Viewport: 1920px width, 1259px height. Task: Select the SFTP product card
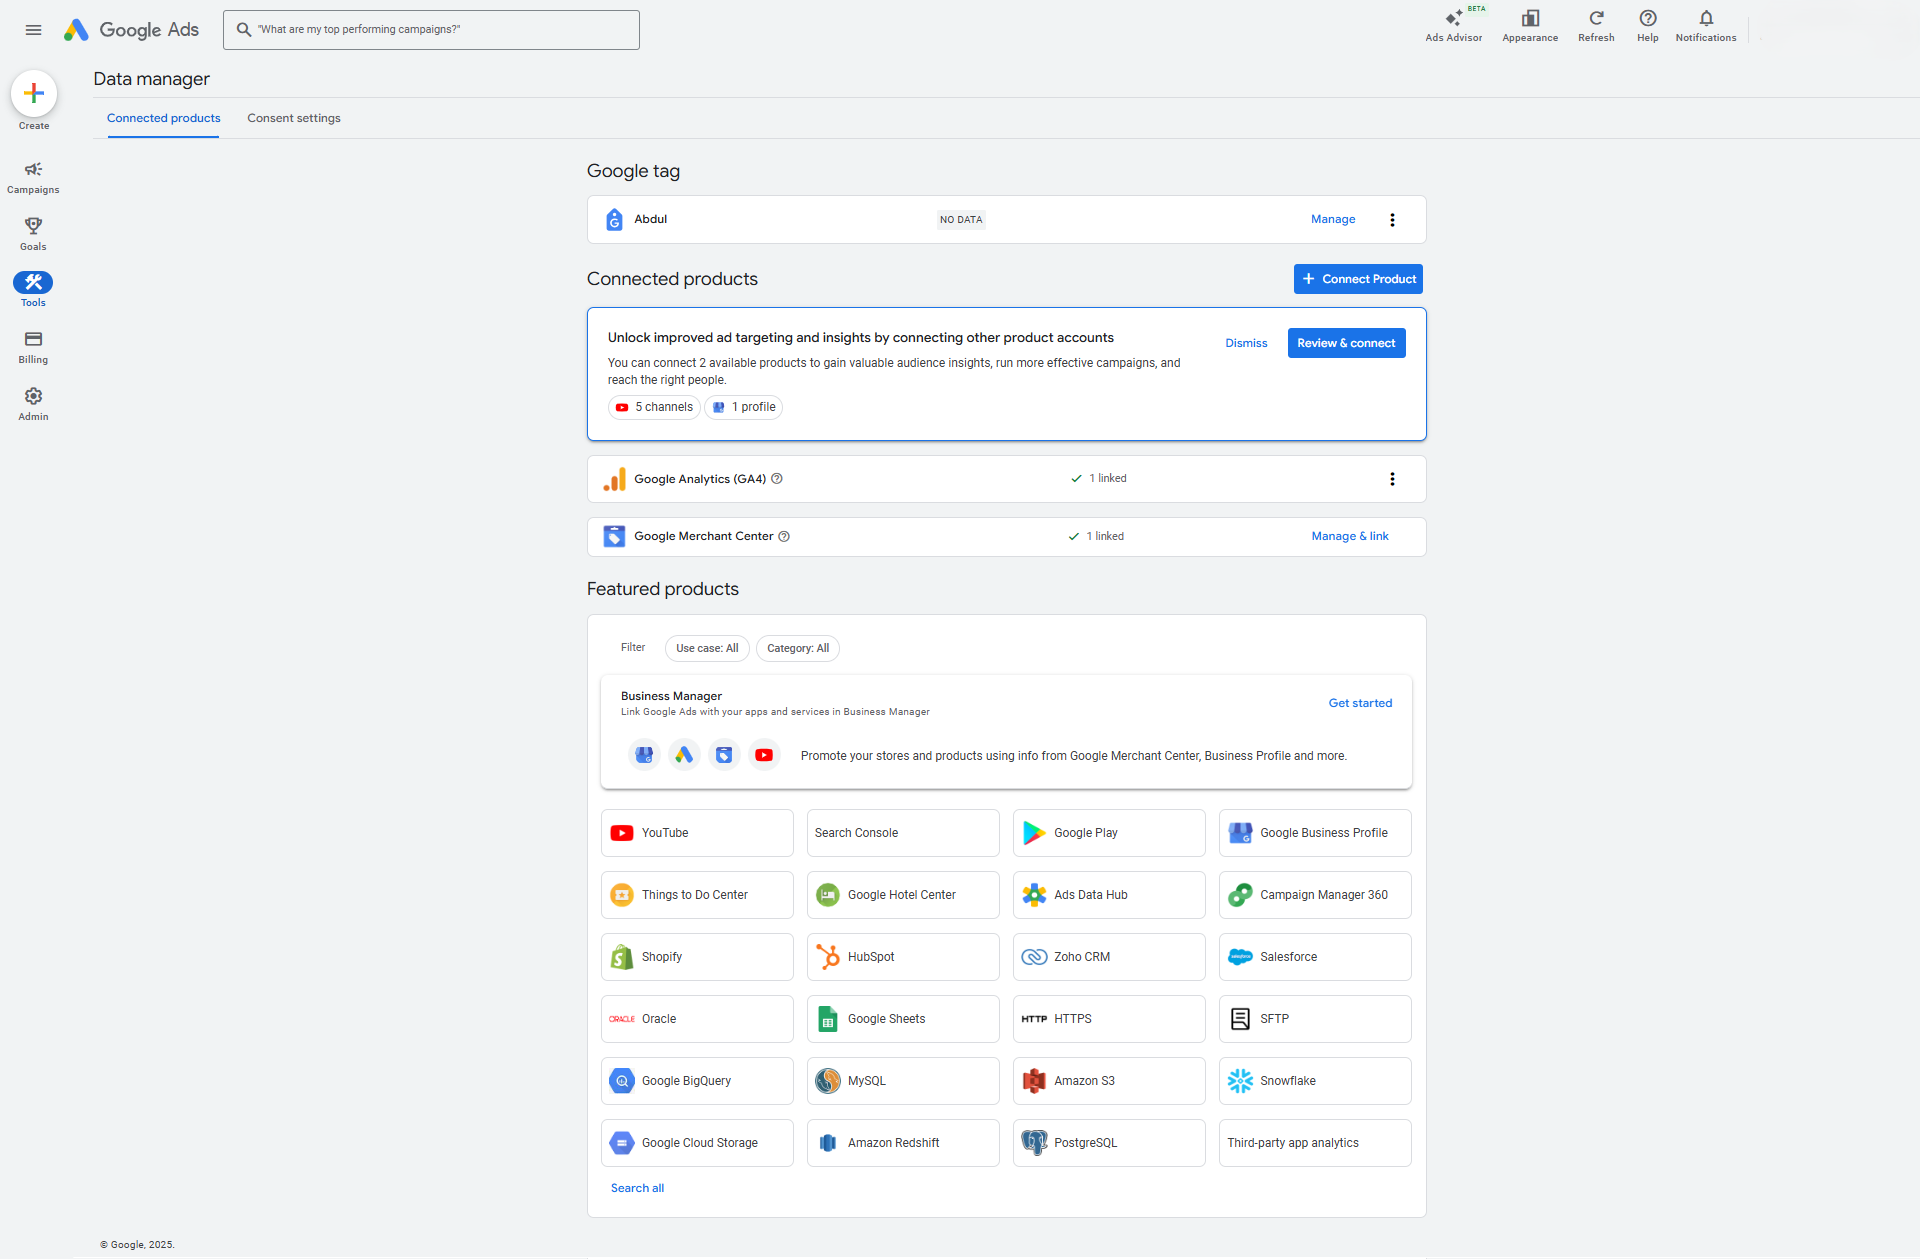1315,1019
